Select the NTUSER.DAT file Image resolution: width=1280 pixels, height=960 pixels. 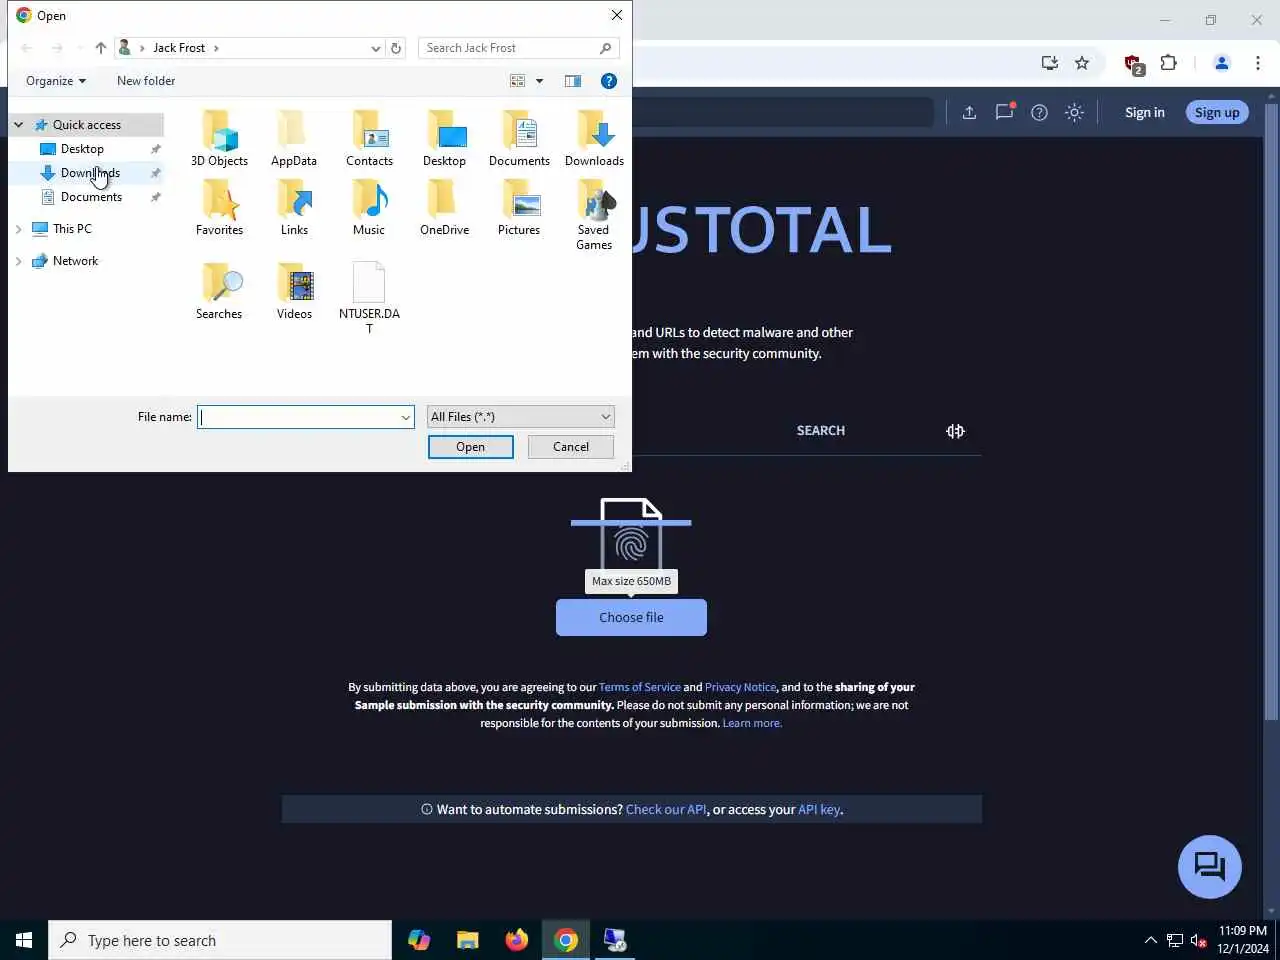[369, 298]
